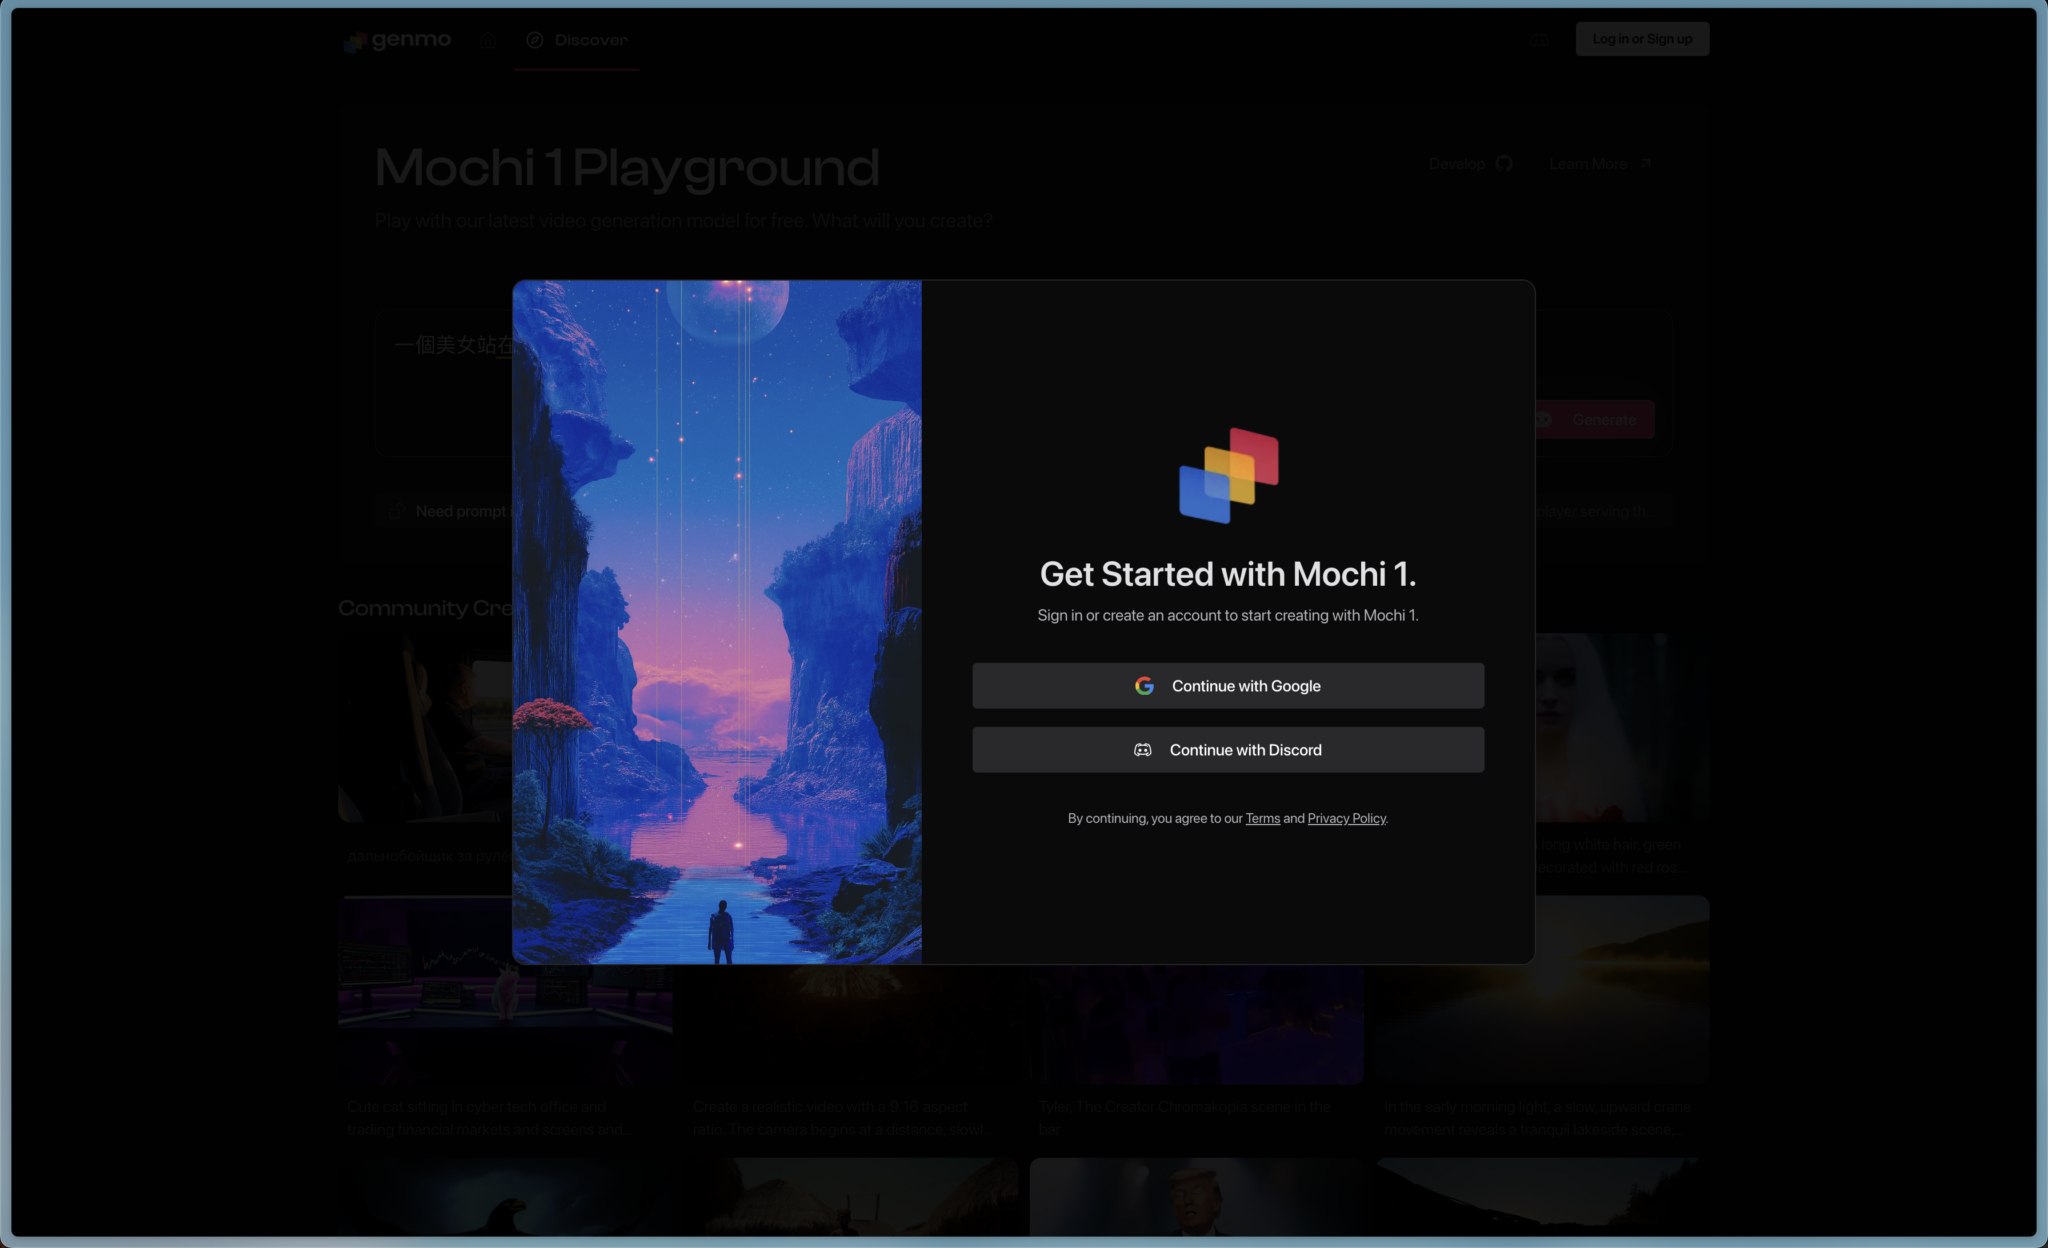
Task: Click the Discord icon inside the dialog button
Action: pyautogui.click(x=1143, y=749)
